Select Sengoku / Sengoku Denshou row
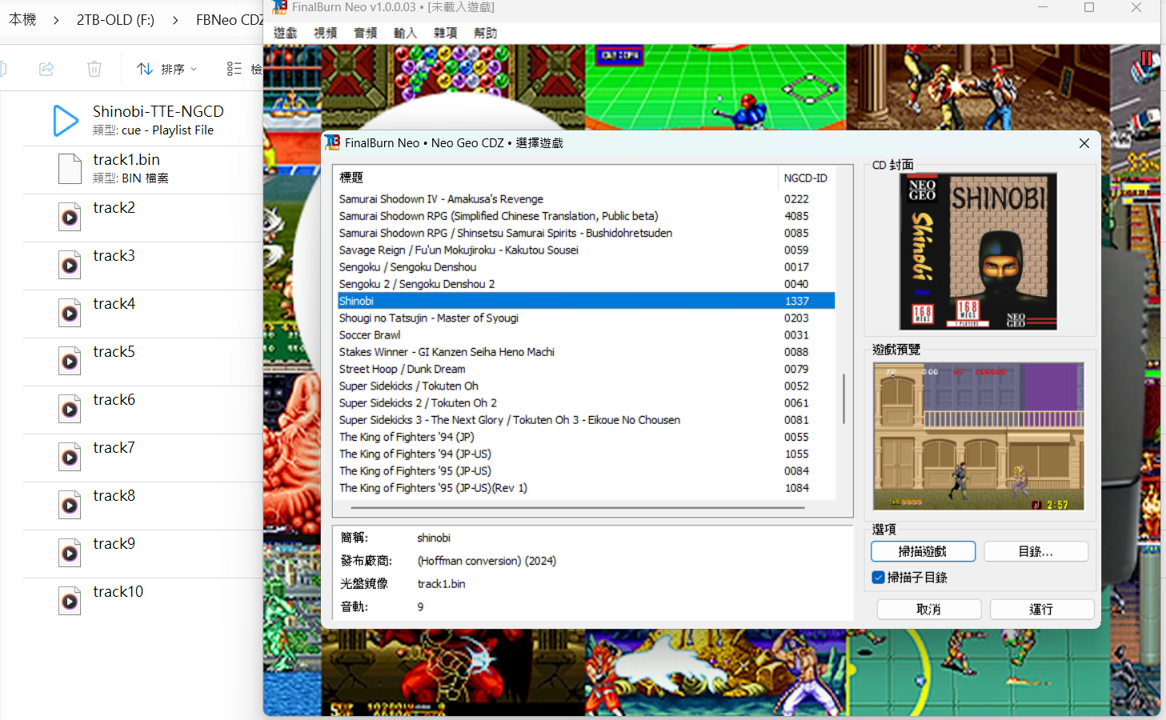The height and width of the screenshot is (720, 1166). 586,267
